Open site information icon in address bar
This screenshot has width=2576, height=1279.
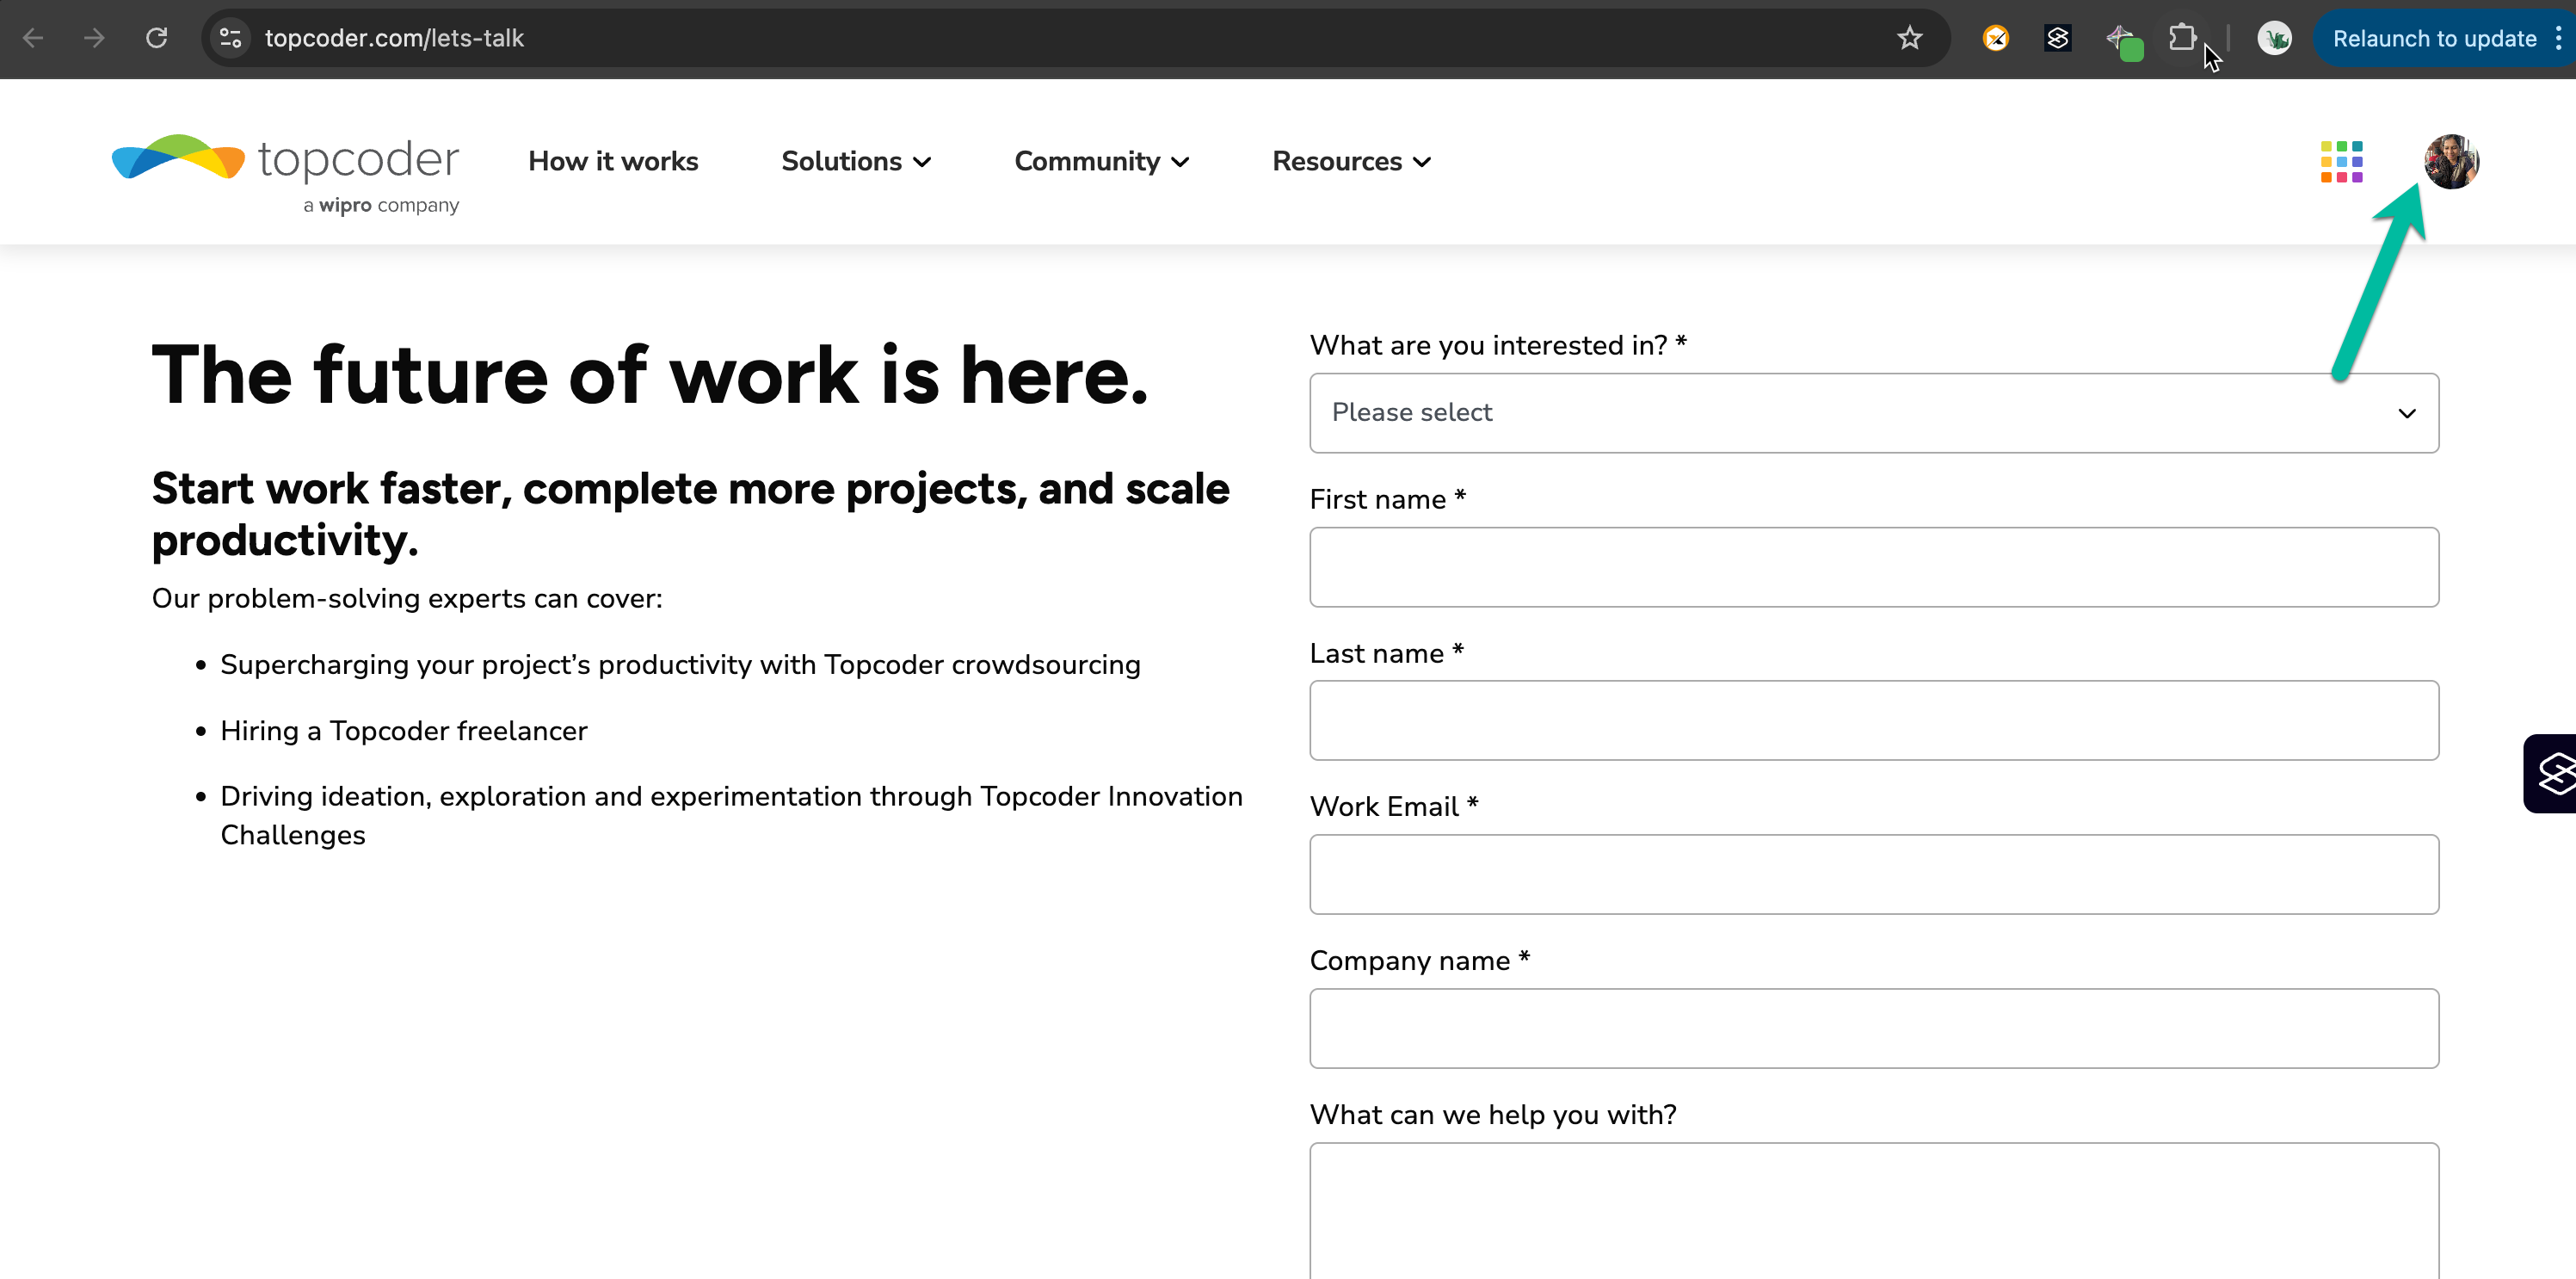click(231, 38)
